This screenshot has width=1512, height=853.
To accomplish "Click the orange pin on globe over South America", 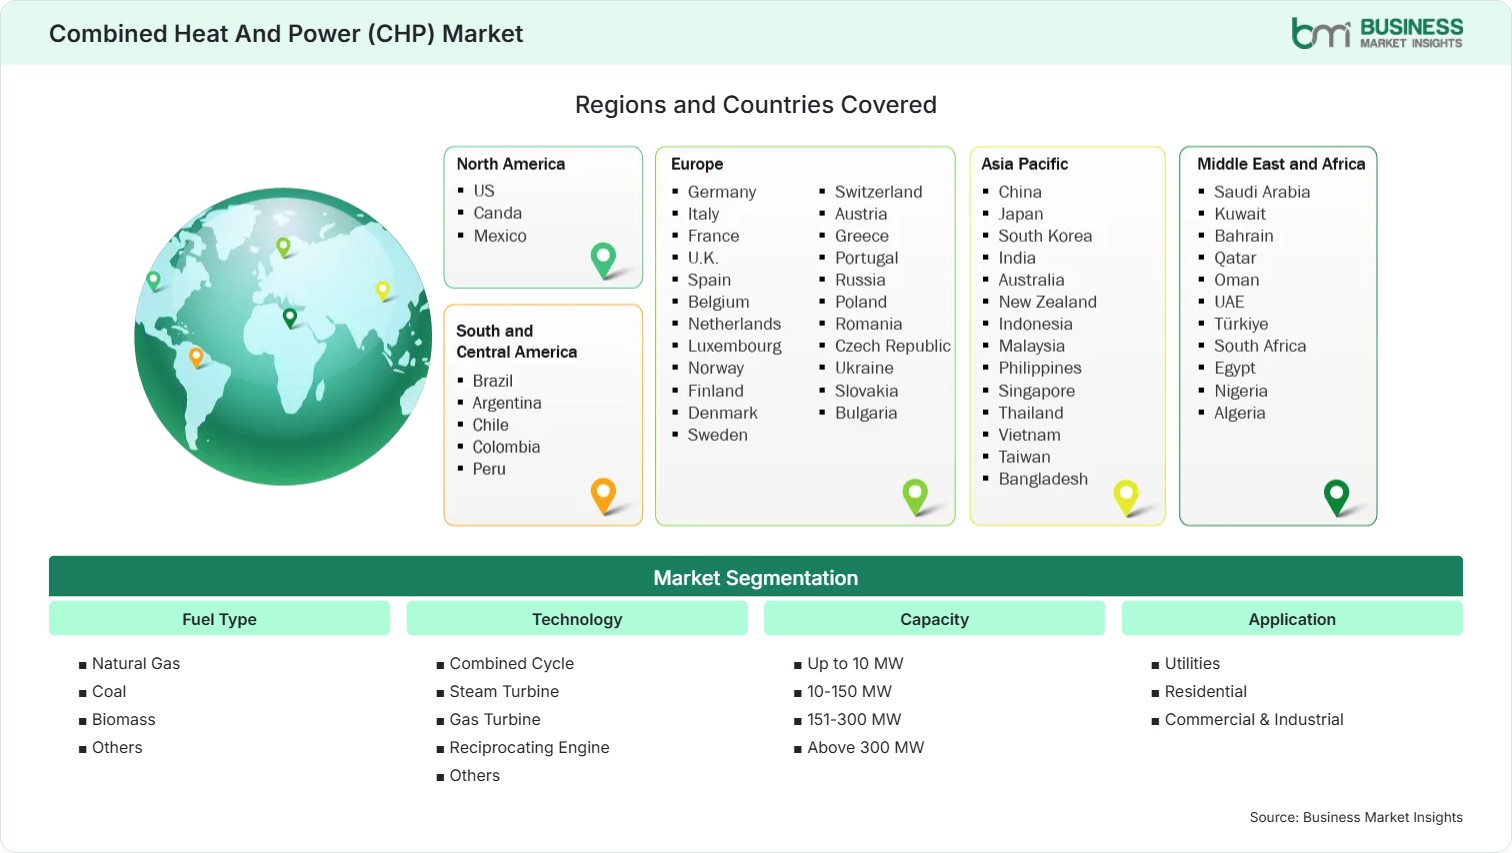I will (x=196, y=356).
